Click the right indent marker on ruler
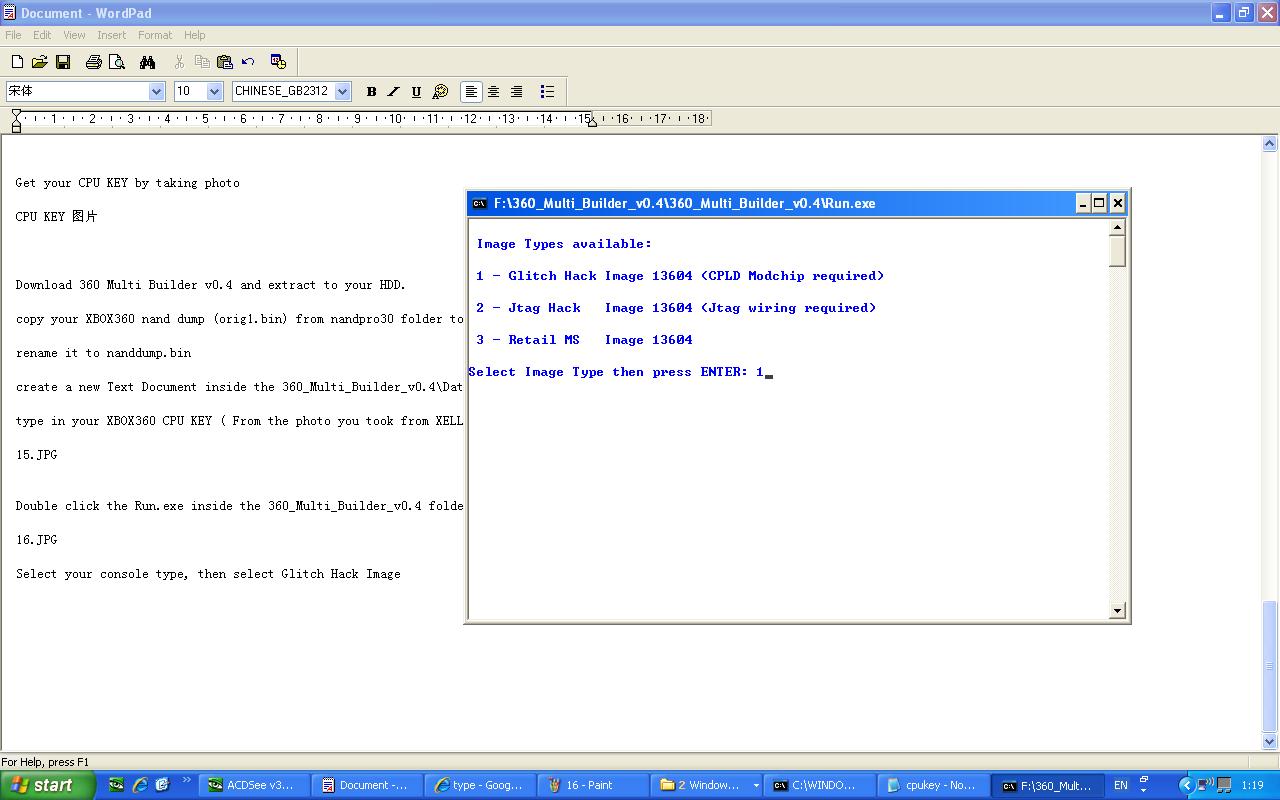This screenshot has width=1280, height=800. point(592,122)
